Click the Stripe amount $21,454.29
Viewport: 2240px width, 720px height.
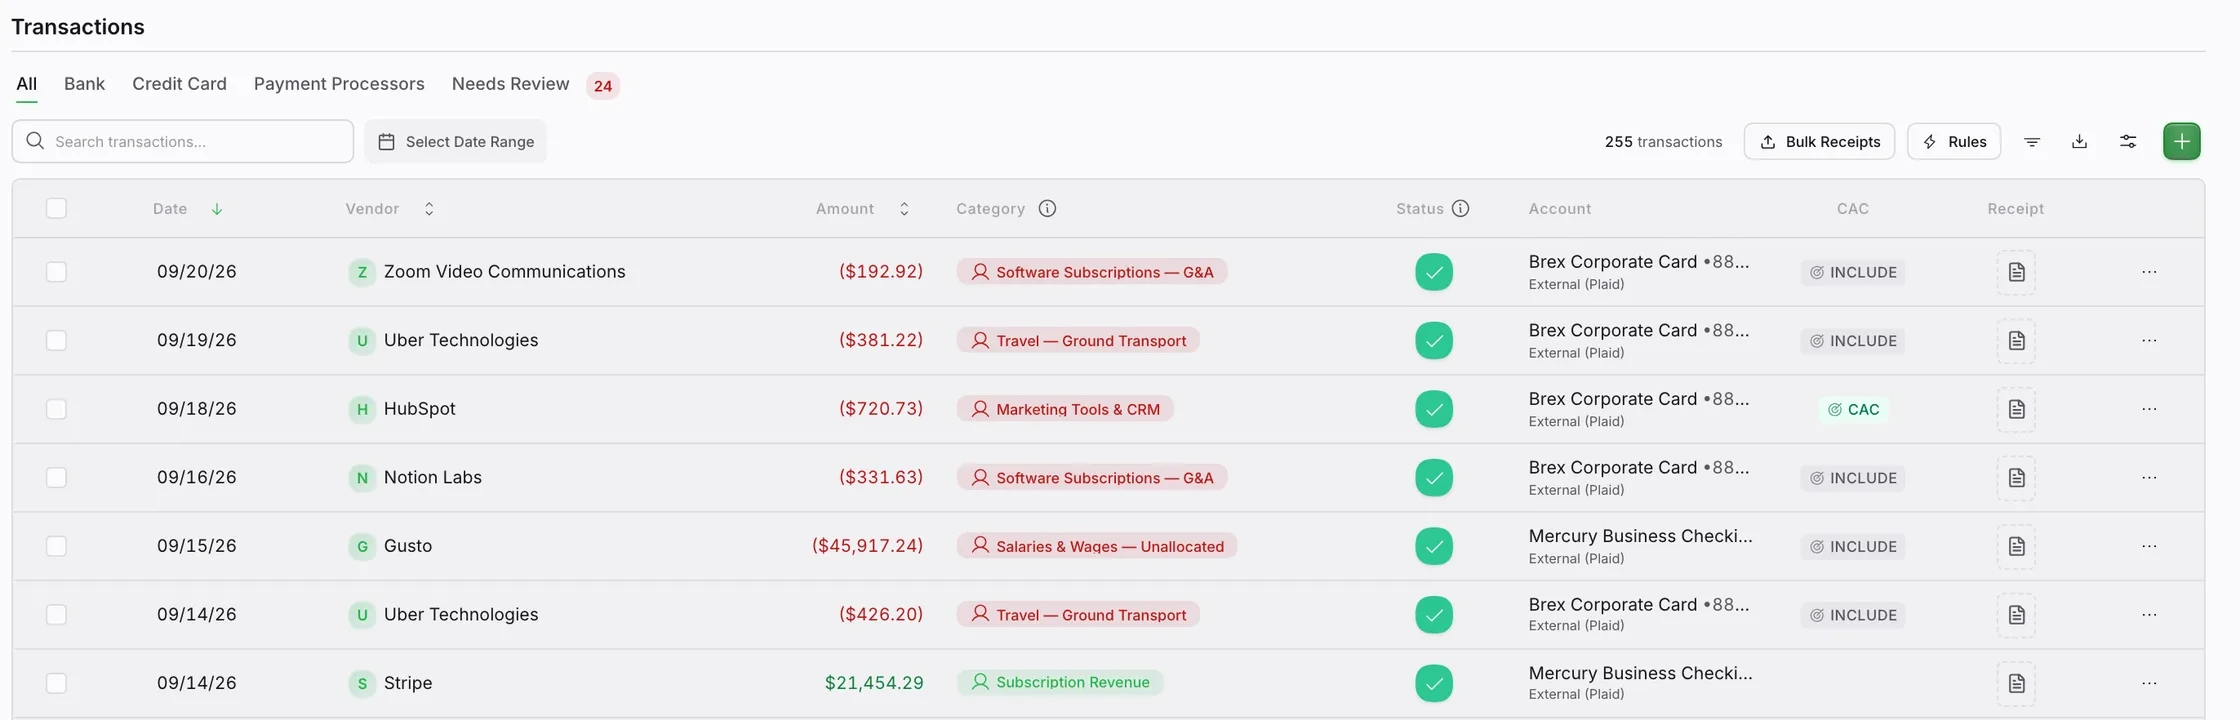tap(874, 683)
